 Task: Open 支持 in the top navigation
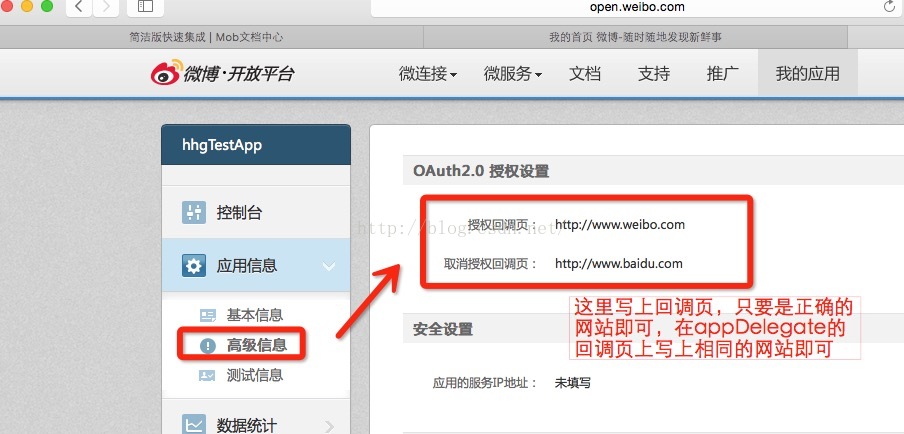click(654, 74)
